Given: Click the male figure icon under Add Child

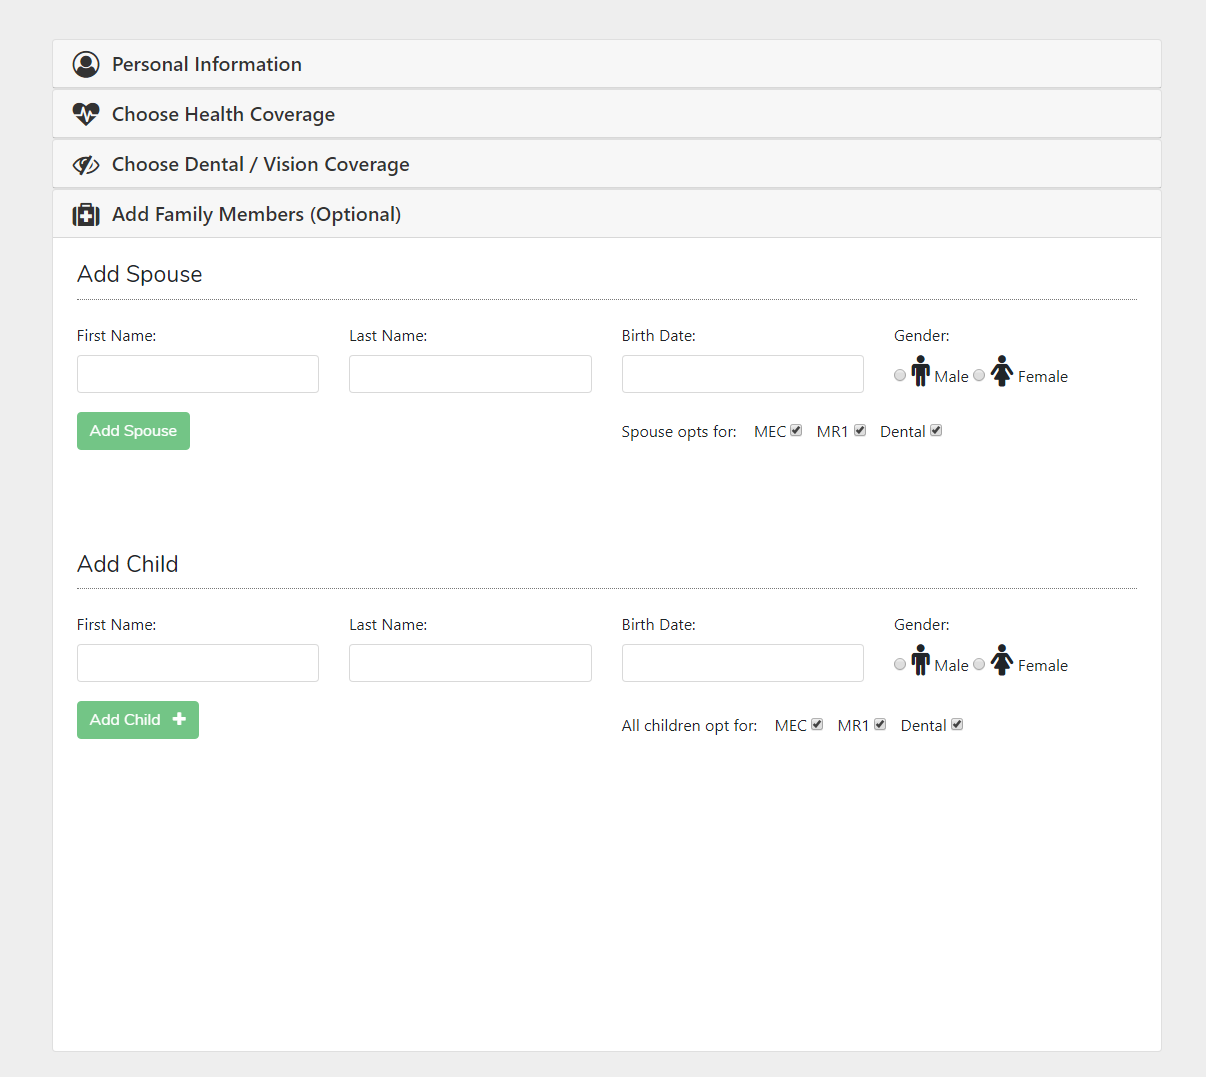Looking at the screenshot, I should point(920,660).
